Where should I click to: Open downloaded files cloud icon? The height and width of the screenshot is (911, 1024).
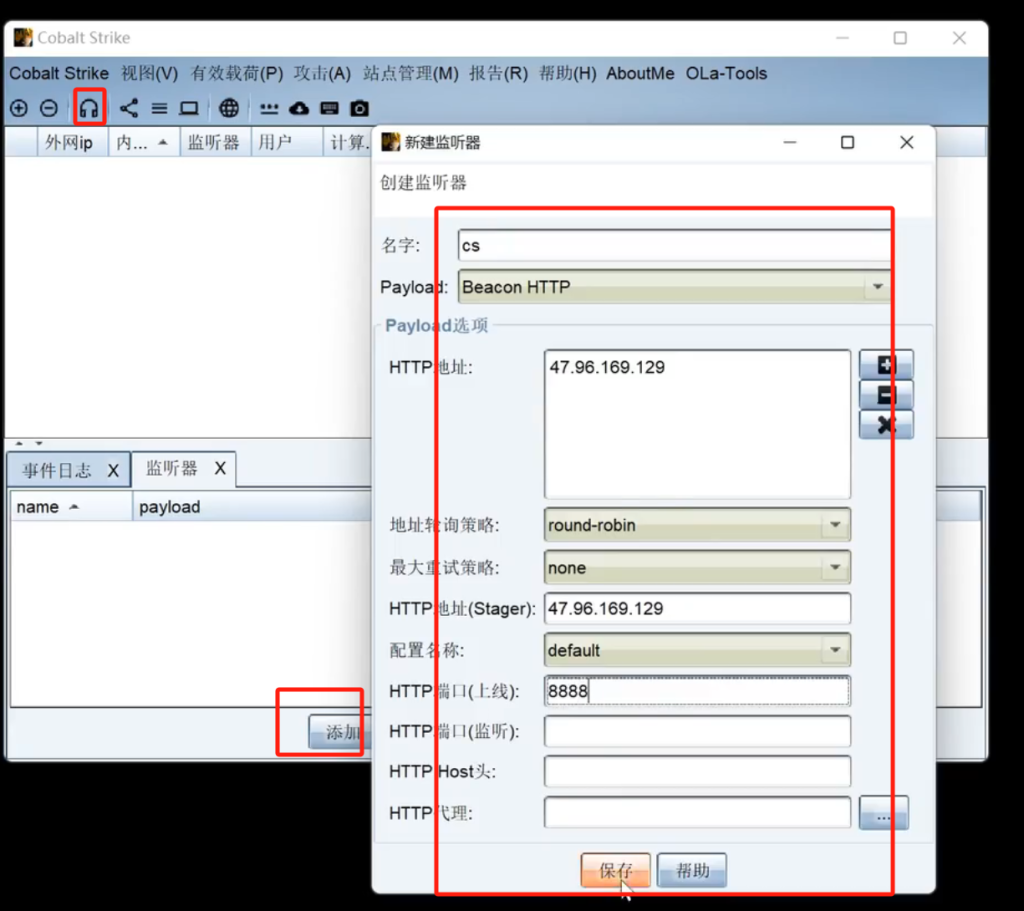299,108
